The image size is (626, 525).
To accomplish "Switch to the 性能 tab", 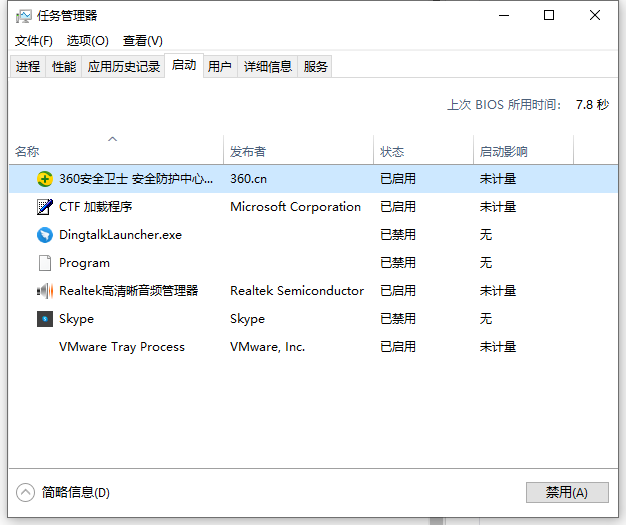I will coord(64,66).
